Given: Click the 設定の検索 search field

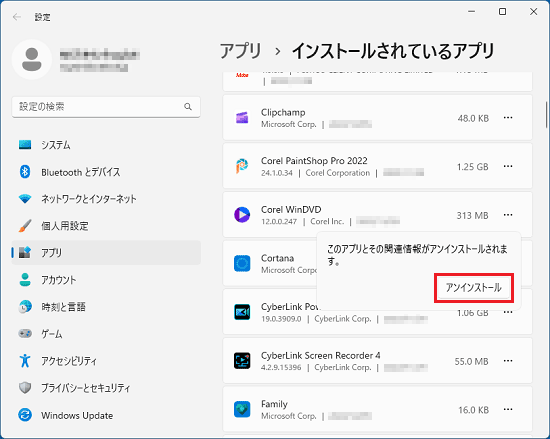Looking at the screenshot, I should [106, 107].
